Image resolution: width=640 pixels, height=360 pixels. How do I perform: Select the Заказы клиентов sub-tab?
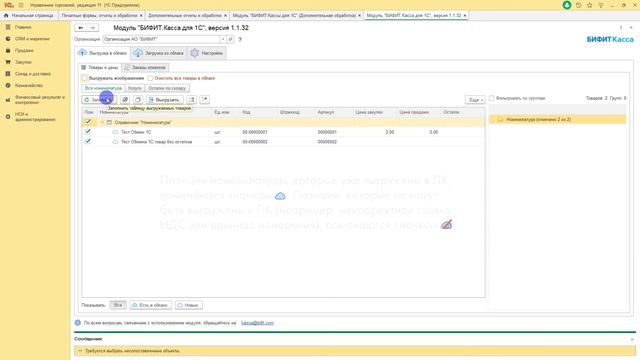pyautogui.click(x=145, y=67)
